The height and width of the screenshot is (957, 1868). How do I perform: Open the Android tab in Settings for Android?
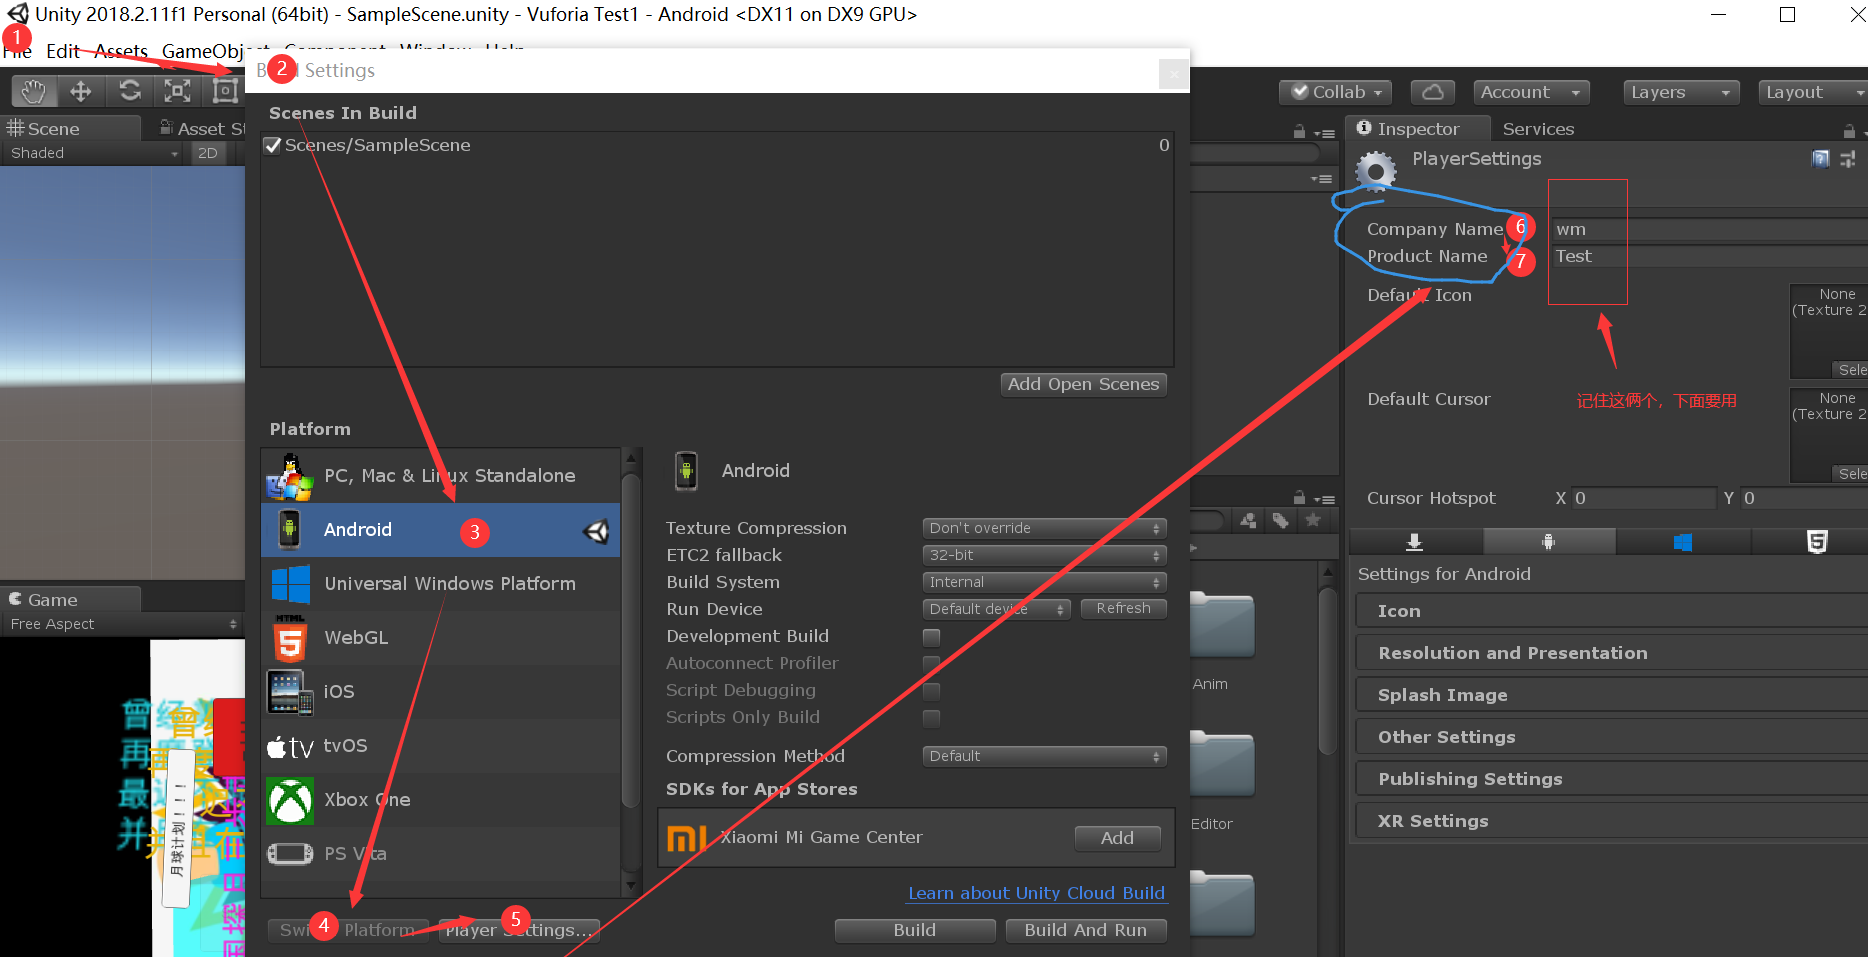1549,541
